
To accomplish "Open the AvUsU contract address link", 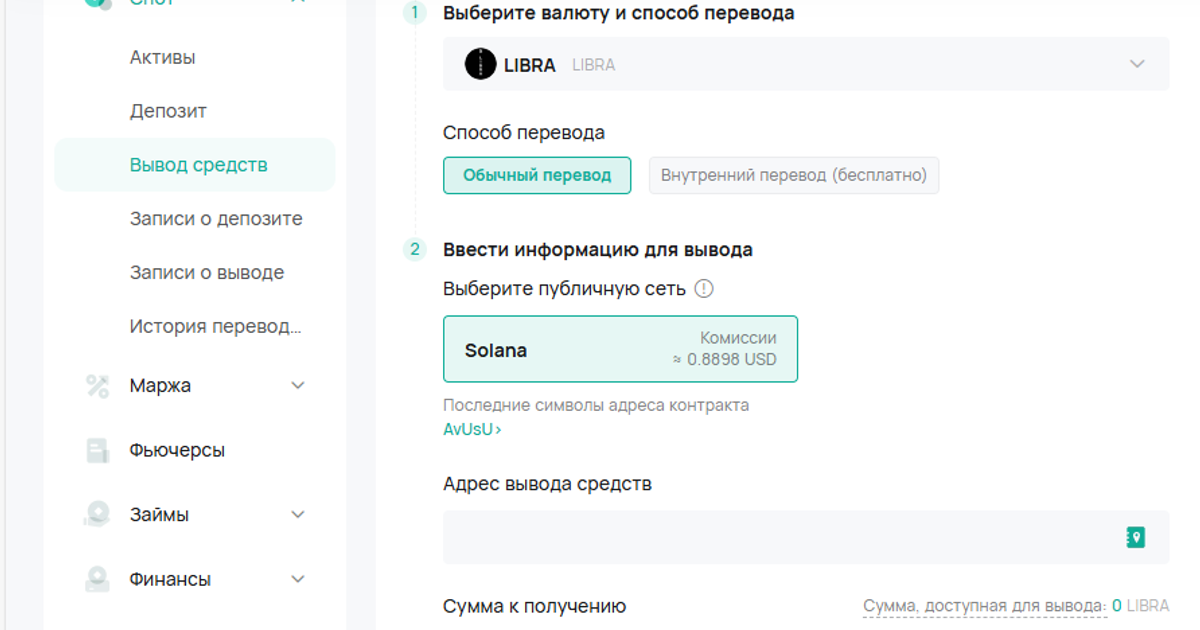I will pyautogui.click(x=472, y=430).
